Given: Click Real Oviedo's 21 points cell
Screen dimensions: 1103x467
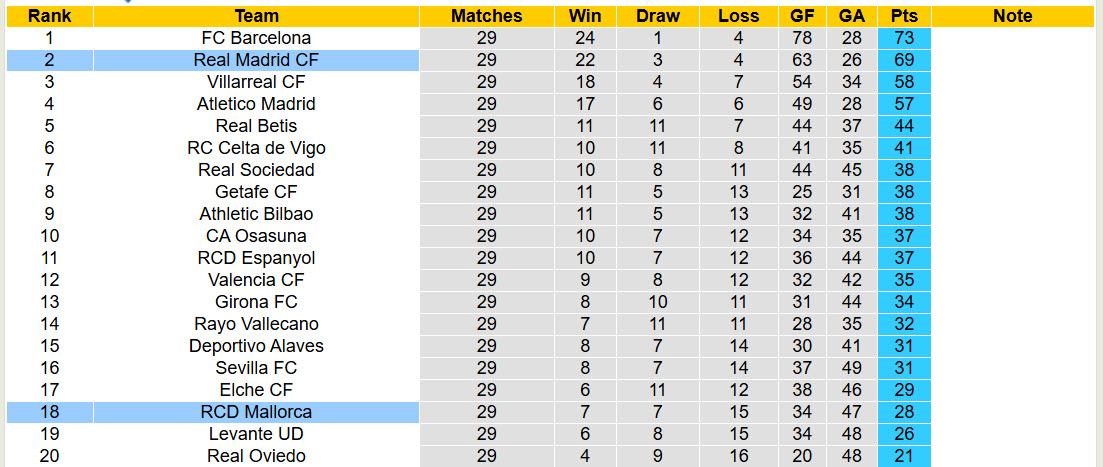Looking at the screenshot, I should pos(904,456).
